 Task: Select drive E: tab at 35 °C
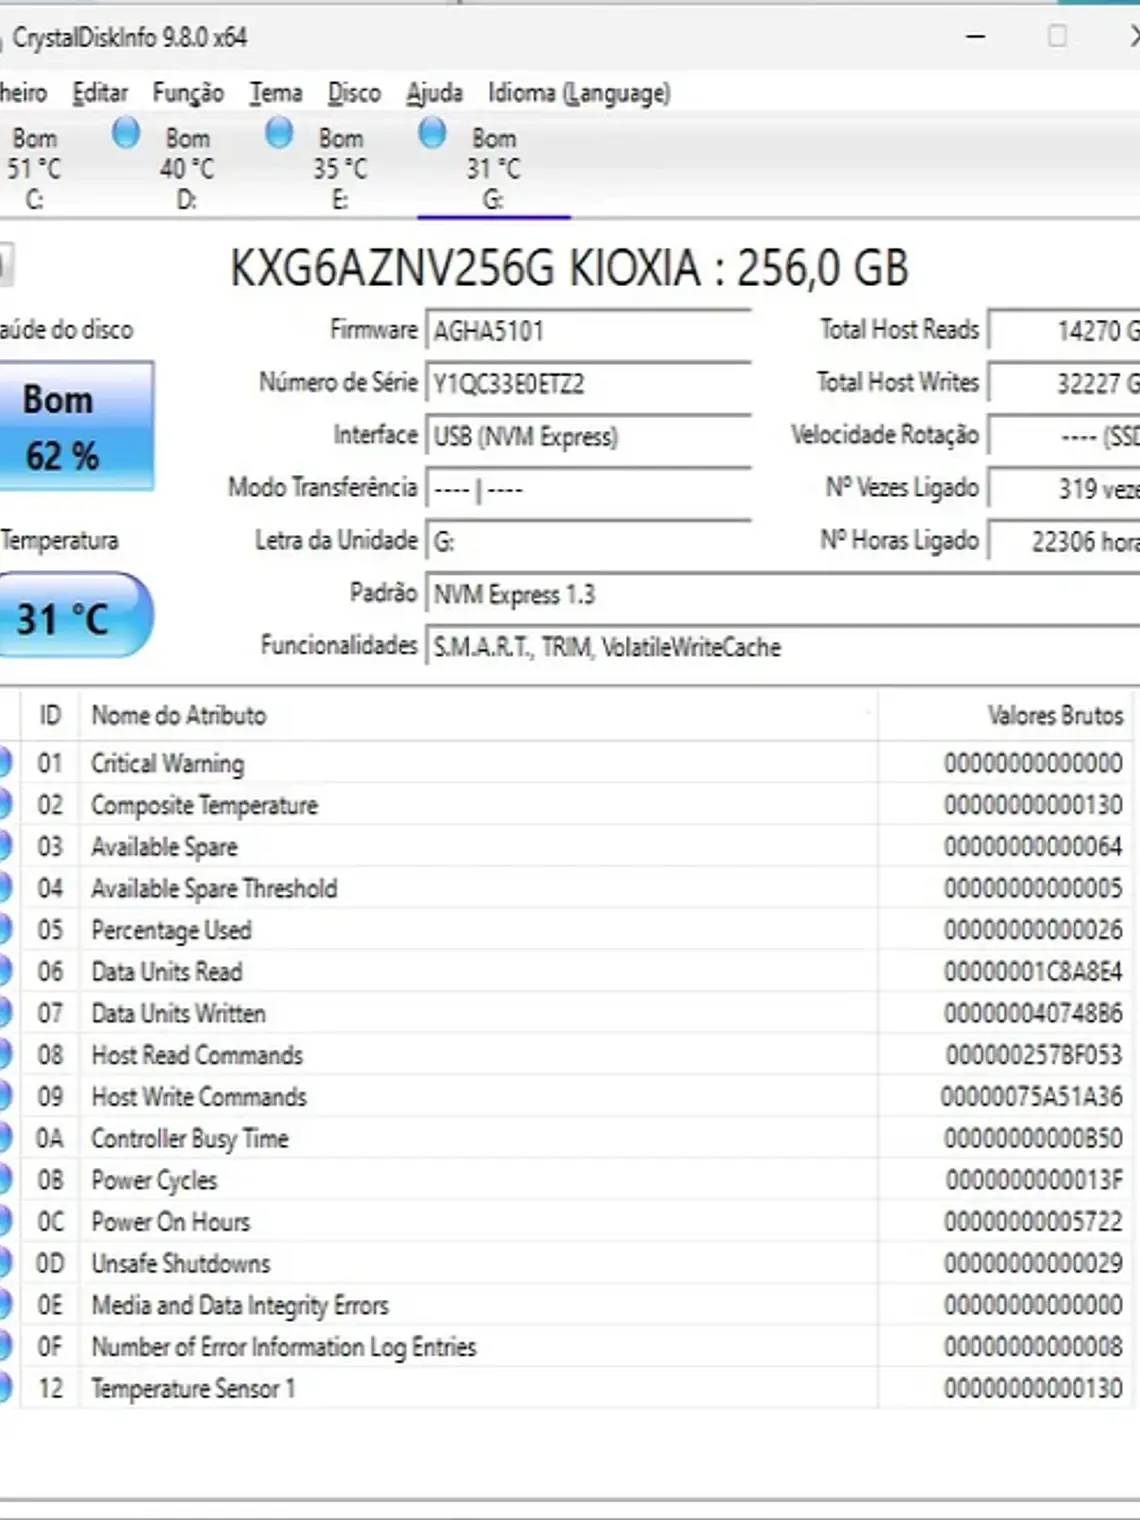pos(340,168)
